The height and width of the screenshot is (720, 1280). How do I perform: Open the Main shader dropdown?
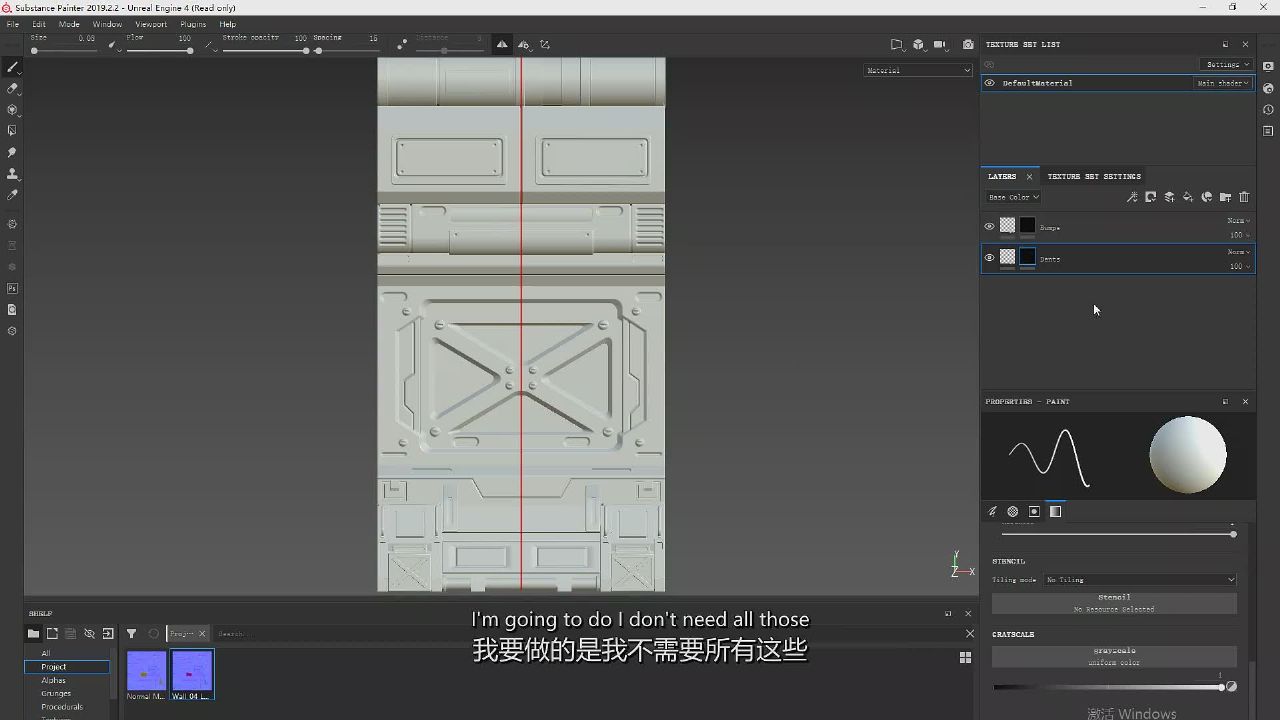[1224, 83]
